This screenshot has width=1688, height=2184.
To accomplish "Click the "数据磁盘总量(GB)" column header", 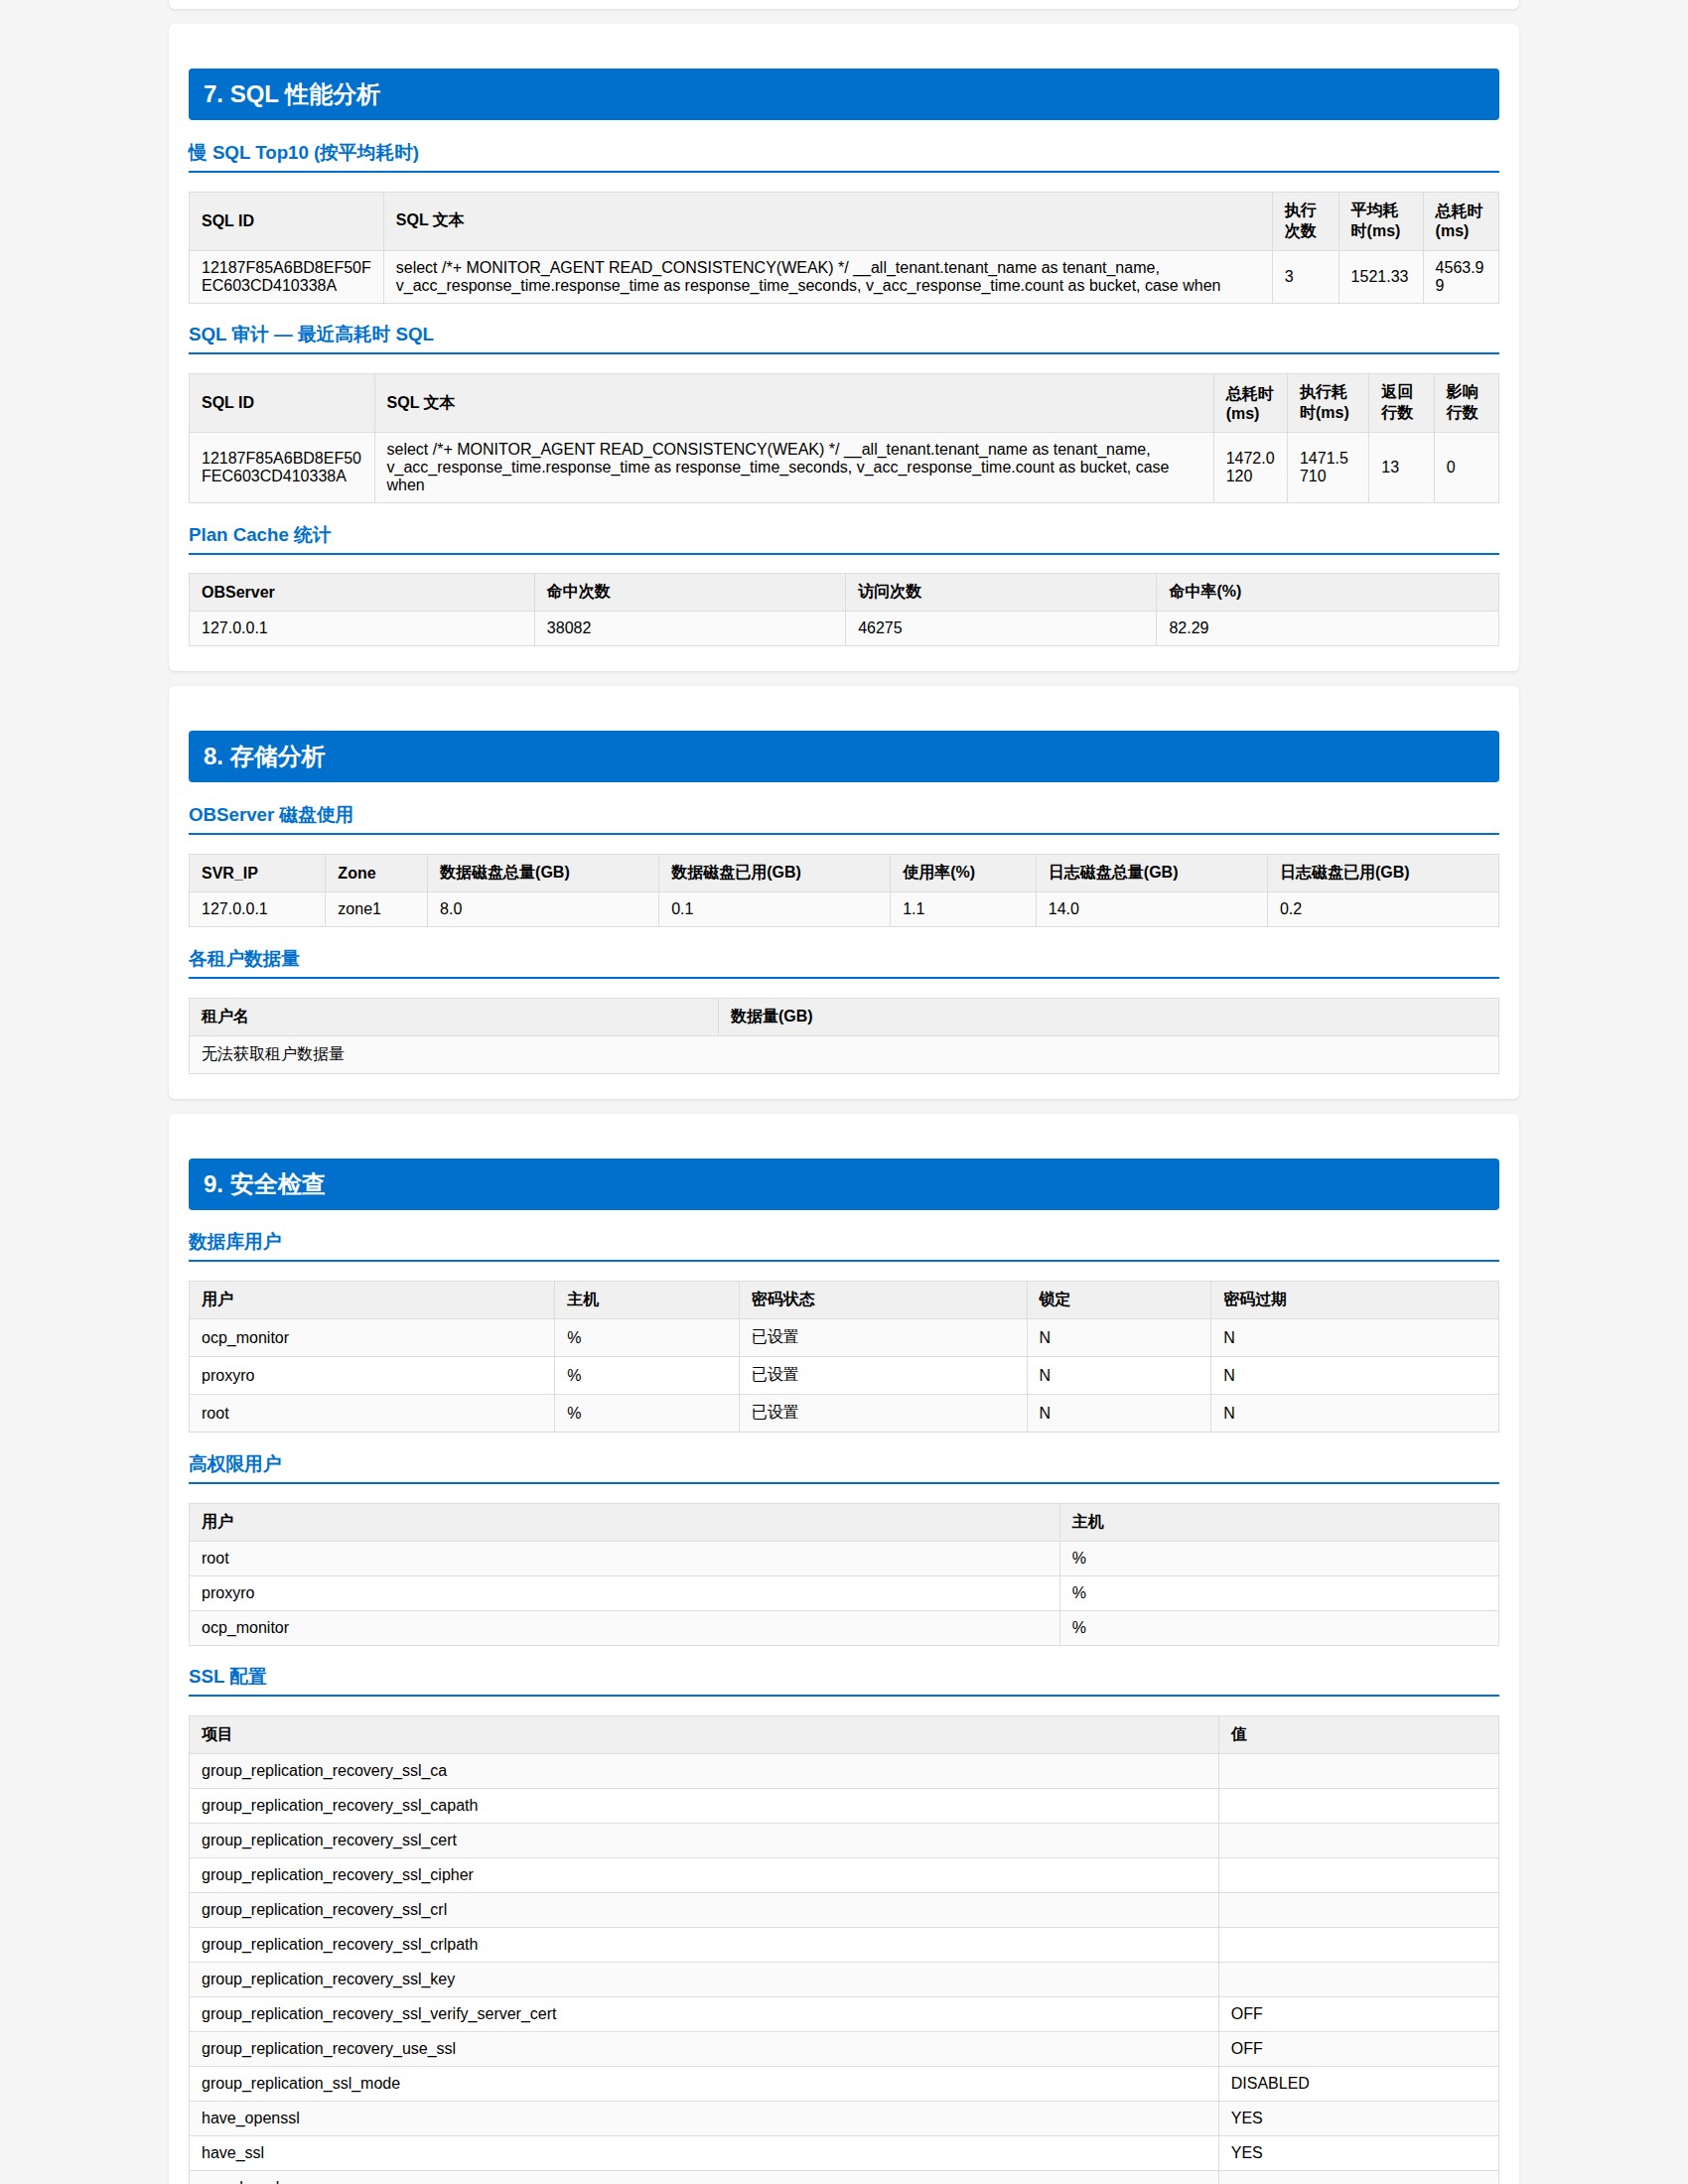I will (x=542, y=873).
